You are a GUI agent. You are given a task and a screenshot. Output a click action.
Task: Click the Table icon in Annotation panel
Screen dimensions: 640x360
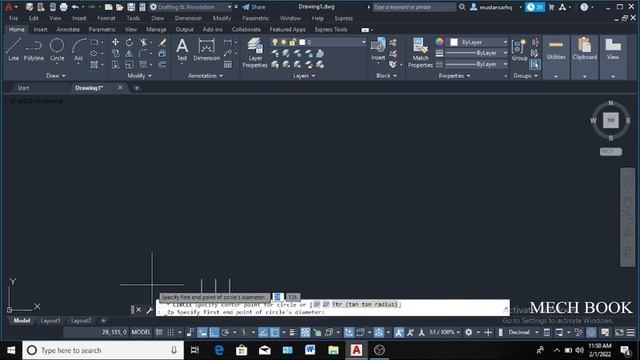(228, 64)
